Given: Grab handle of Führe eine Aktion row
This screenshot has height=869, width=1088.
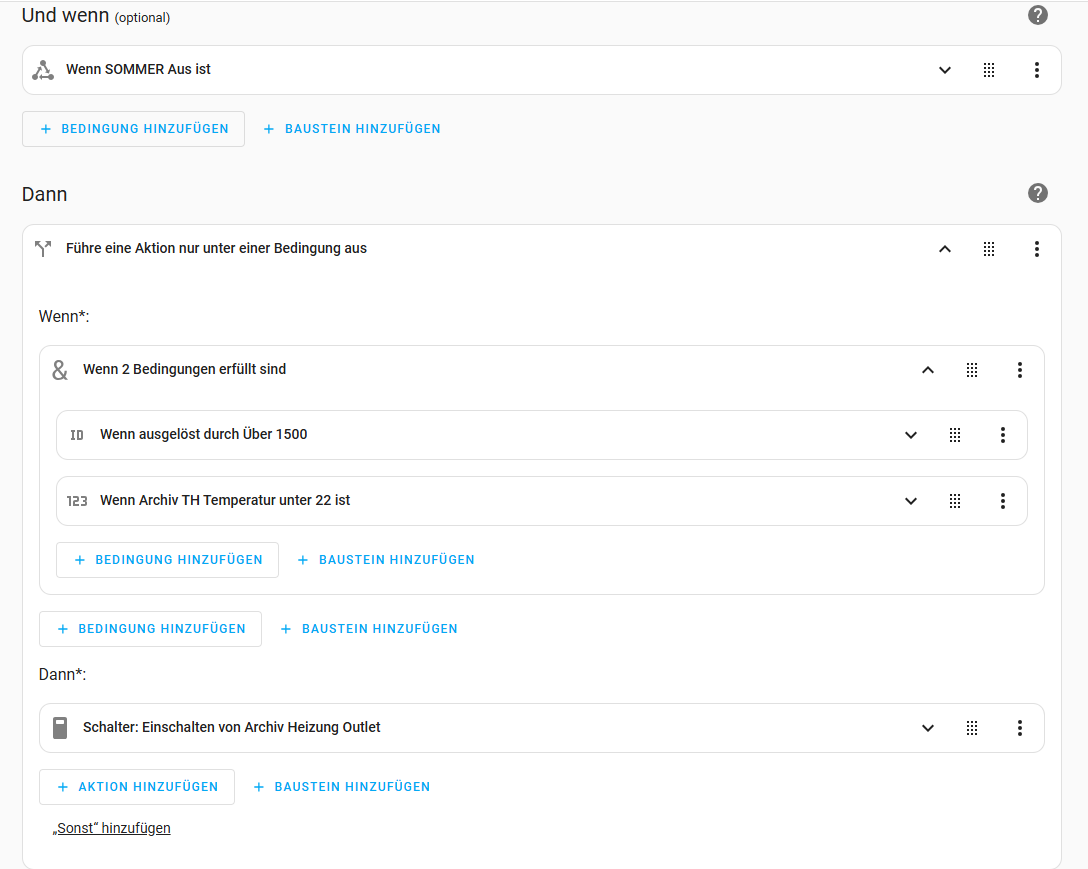Looking at the screenshot, I should [x=989, y=248].
